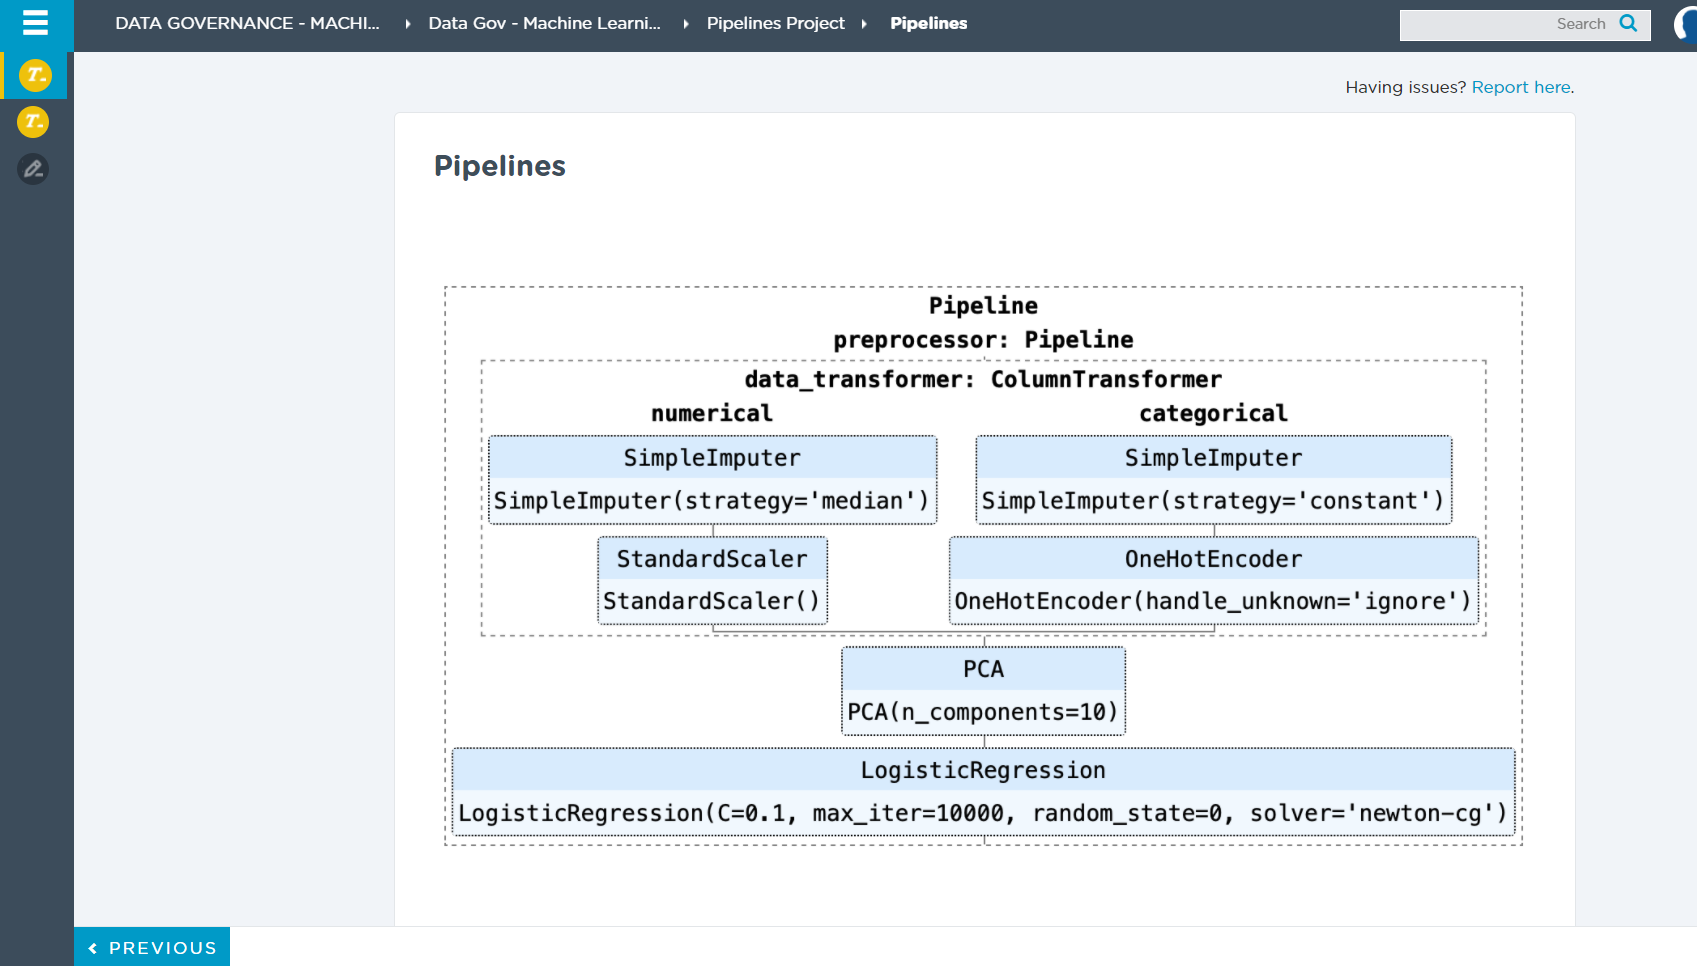
Task: Expand the numerical SimpleImputer block
Action: [x=712, y=458]
